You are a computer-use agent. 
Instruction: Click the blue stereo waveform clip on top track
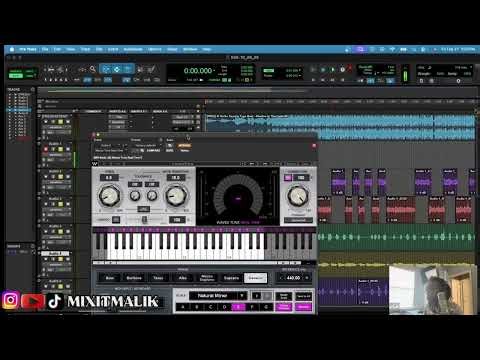click(x=340, y=127)
